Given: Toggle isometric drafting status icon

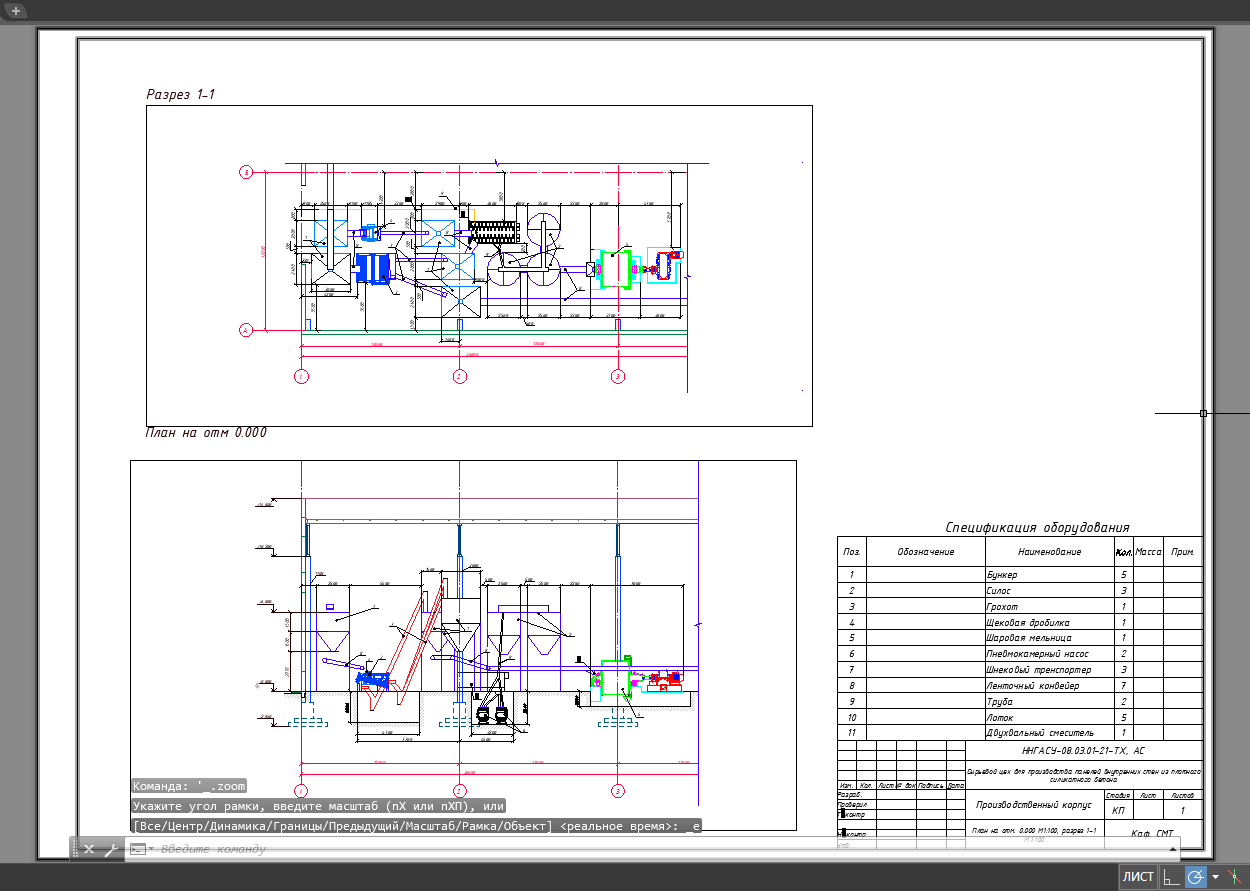Looking at the screenshot, I should pos(1236,877).
